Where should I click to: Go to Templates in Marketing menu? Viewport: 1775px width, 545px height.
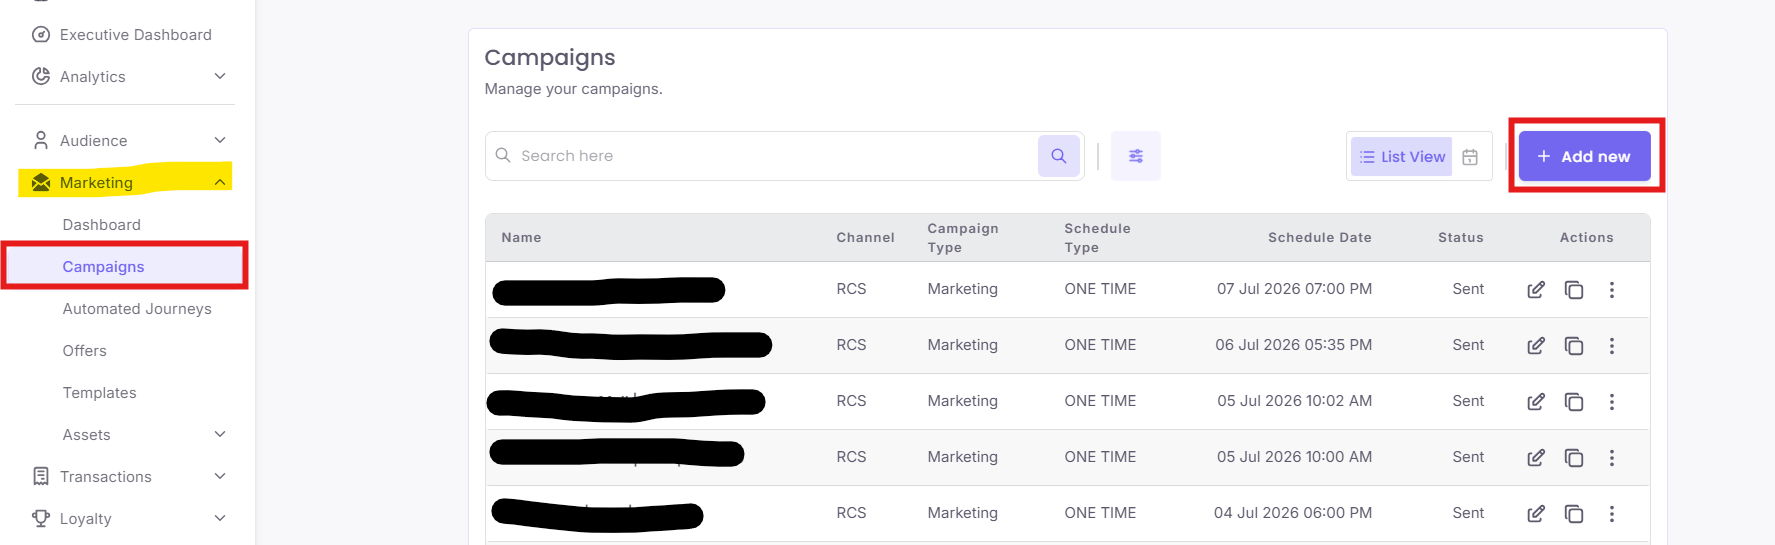click(x=99, y=393)
